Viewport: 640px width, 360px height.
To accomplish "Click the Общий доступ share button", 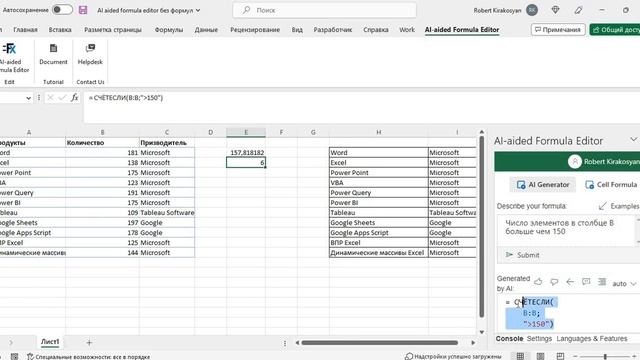I will [616, 29].
